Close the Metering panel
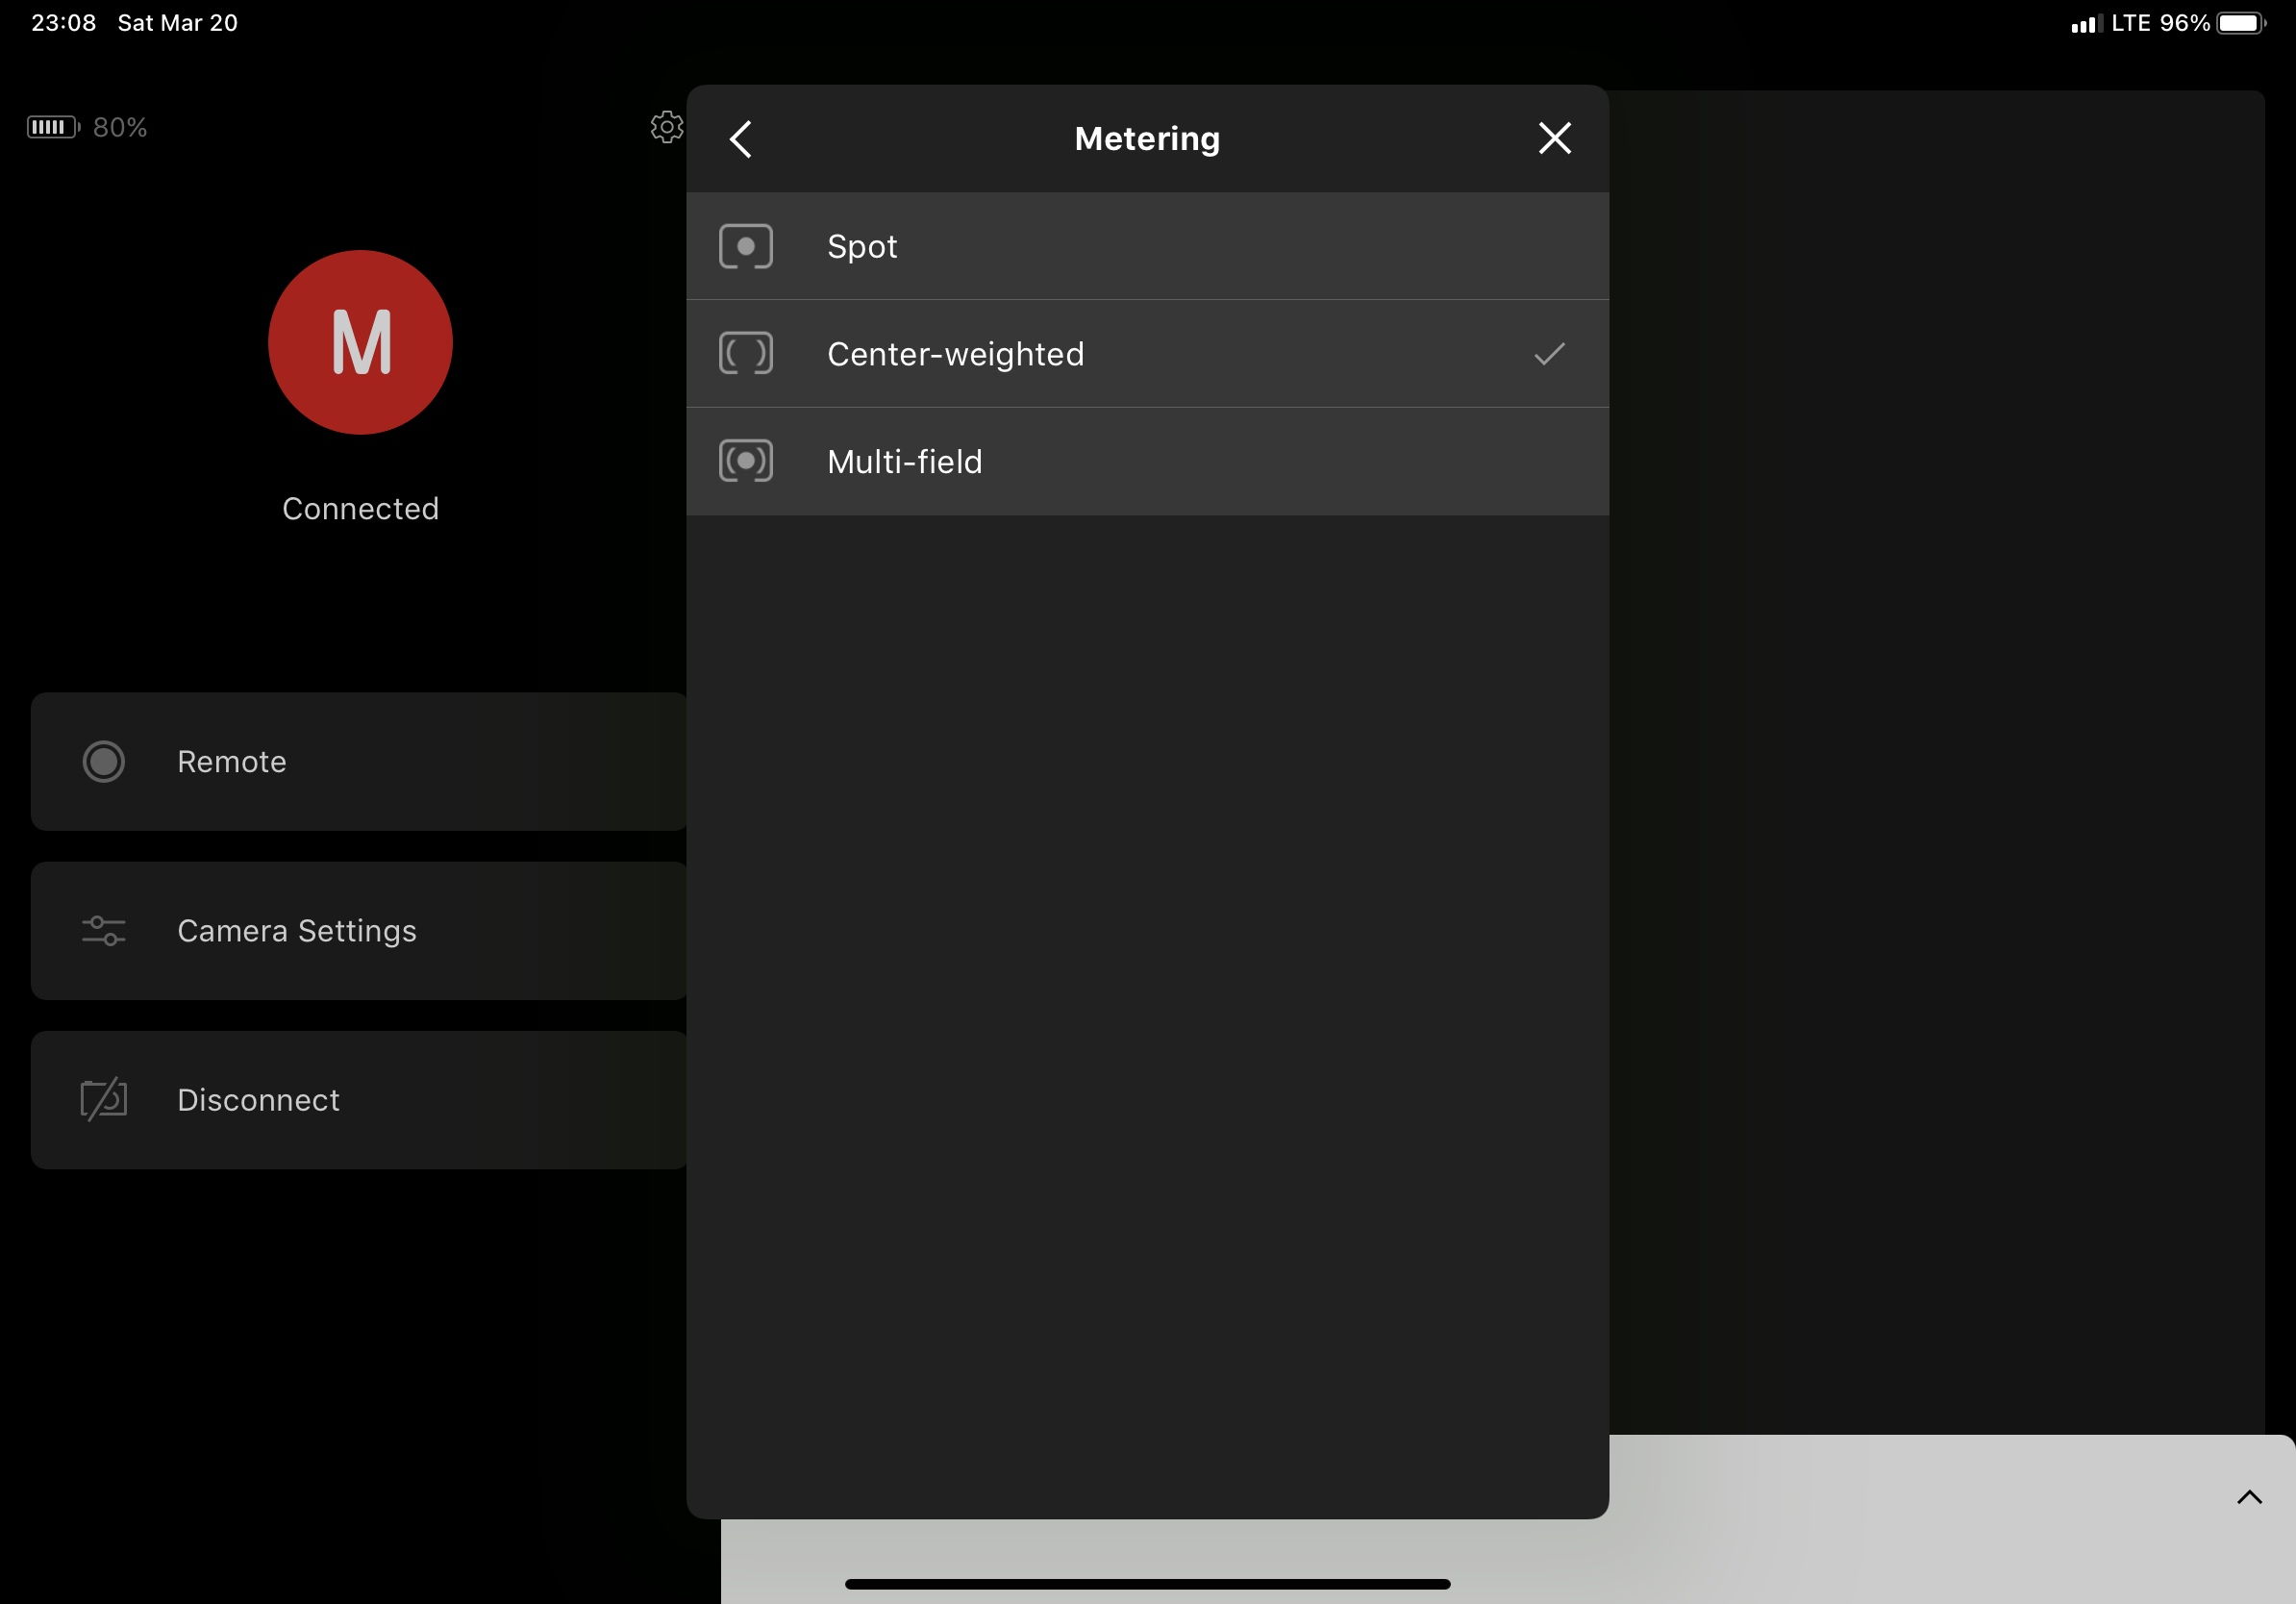Viewport: 2296px width, 1604px height. coord(1554,138)
